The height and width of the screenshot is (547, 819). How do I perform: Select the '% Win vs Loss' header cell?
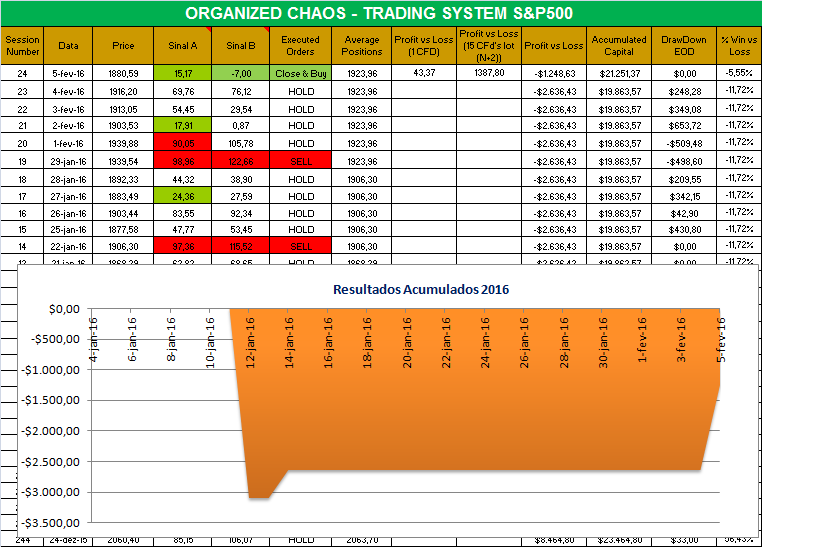pyautogui.click(x=739, y=45)
